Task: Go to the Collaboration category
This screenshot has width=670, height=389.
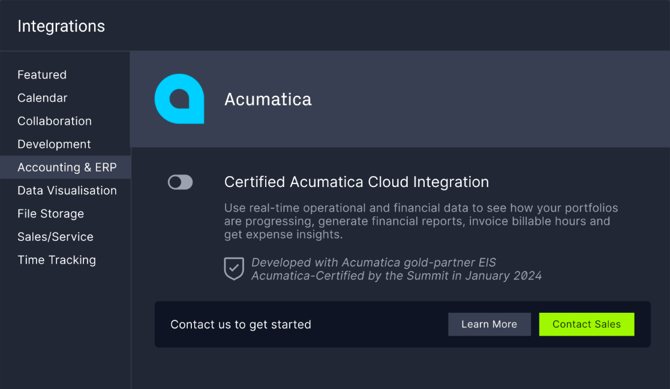Action: coord(54,121)
